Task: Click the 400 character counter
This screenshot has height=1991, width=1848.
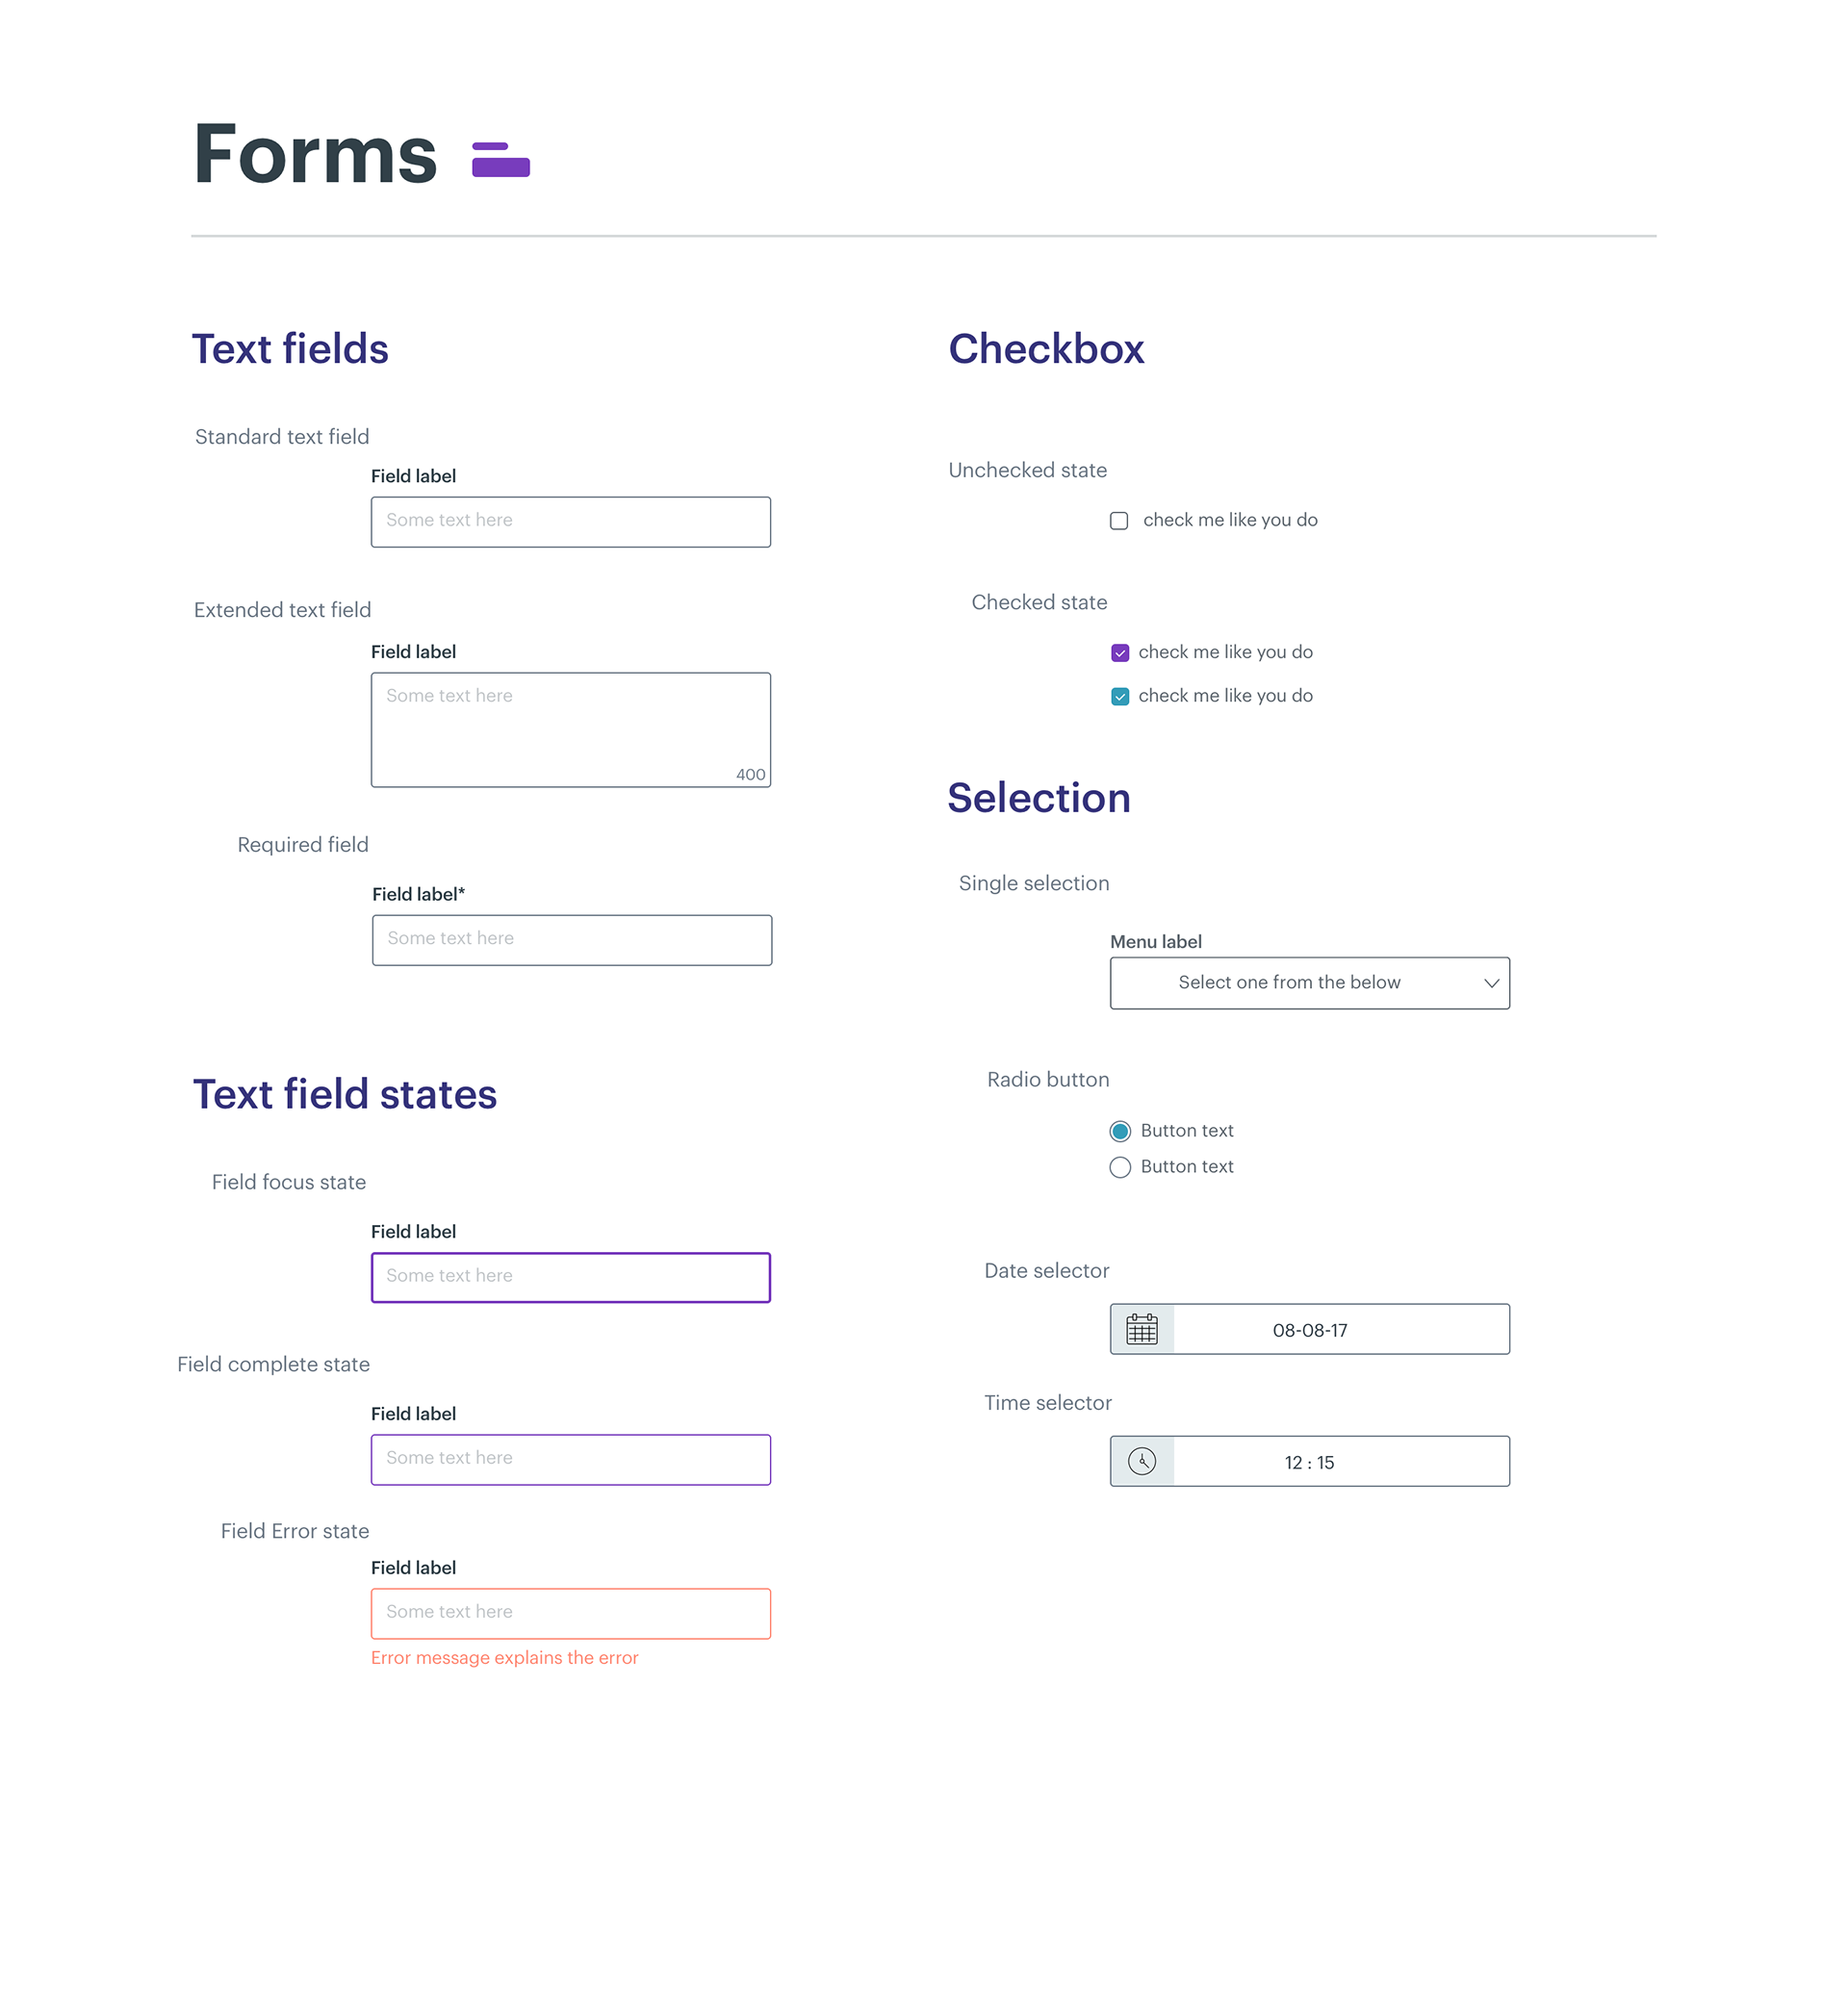Action: tap(750, 775)
